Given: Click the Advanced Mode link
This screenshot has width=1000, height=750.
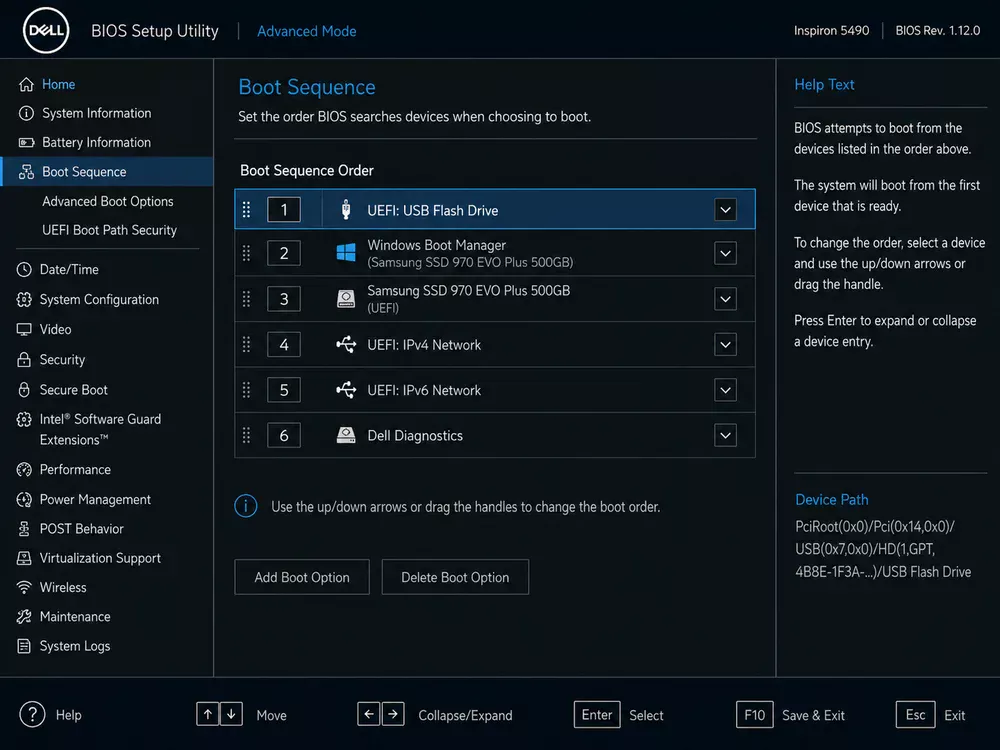Looking at the screenshot, I should click(307, 31).
